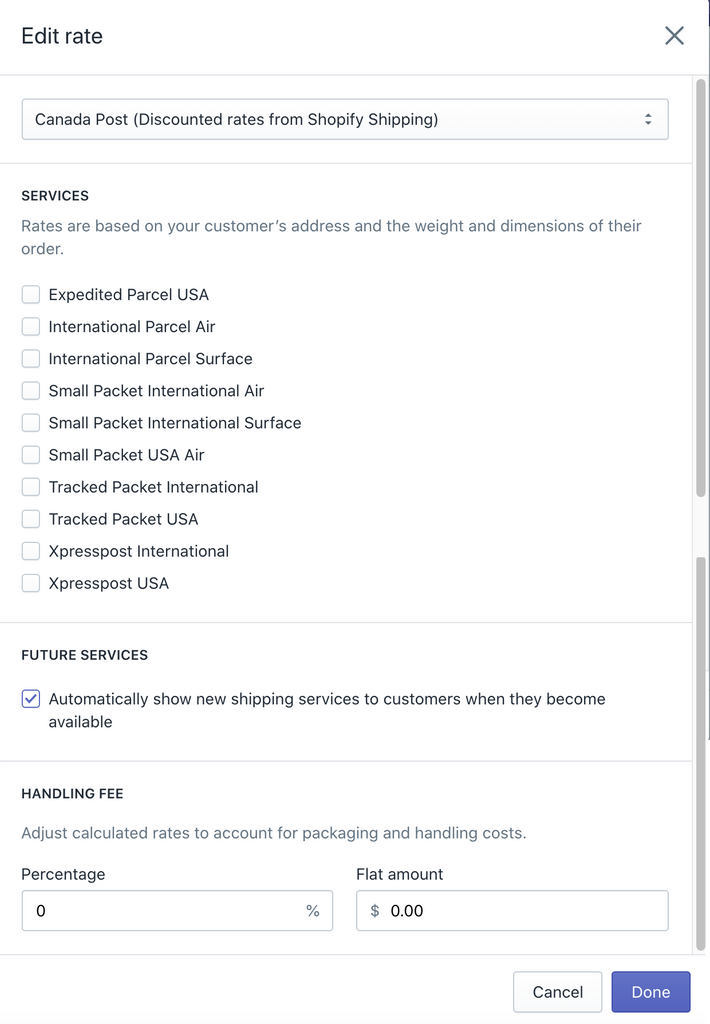Check Small Packet International Surface
The width and height of the screenshot is (710, 1024).
30,422
